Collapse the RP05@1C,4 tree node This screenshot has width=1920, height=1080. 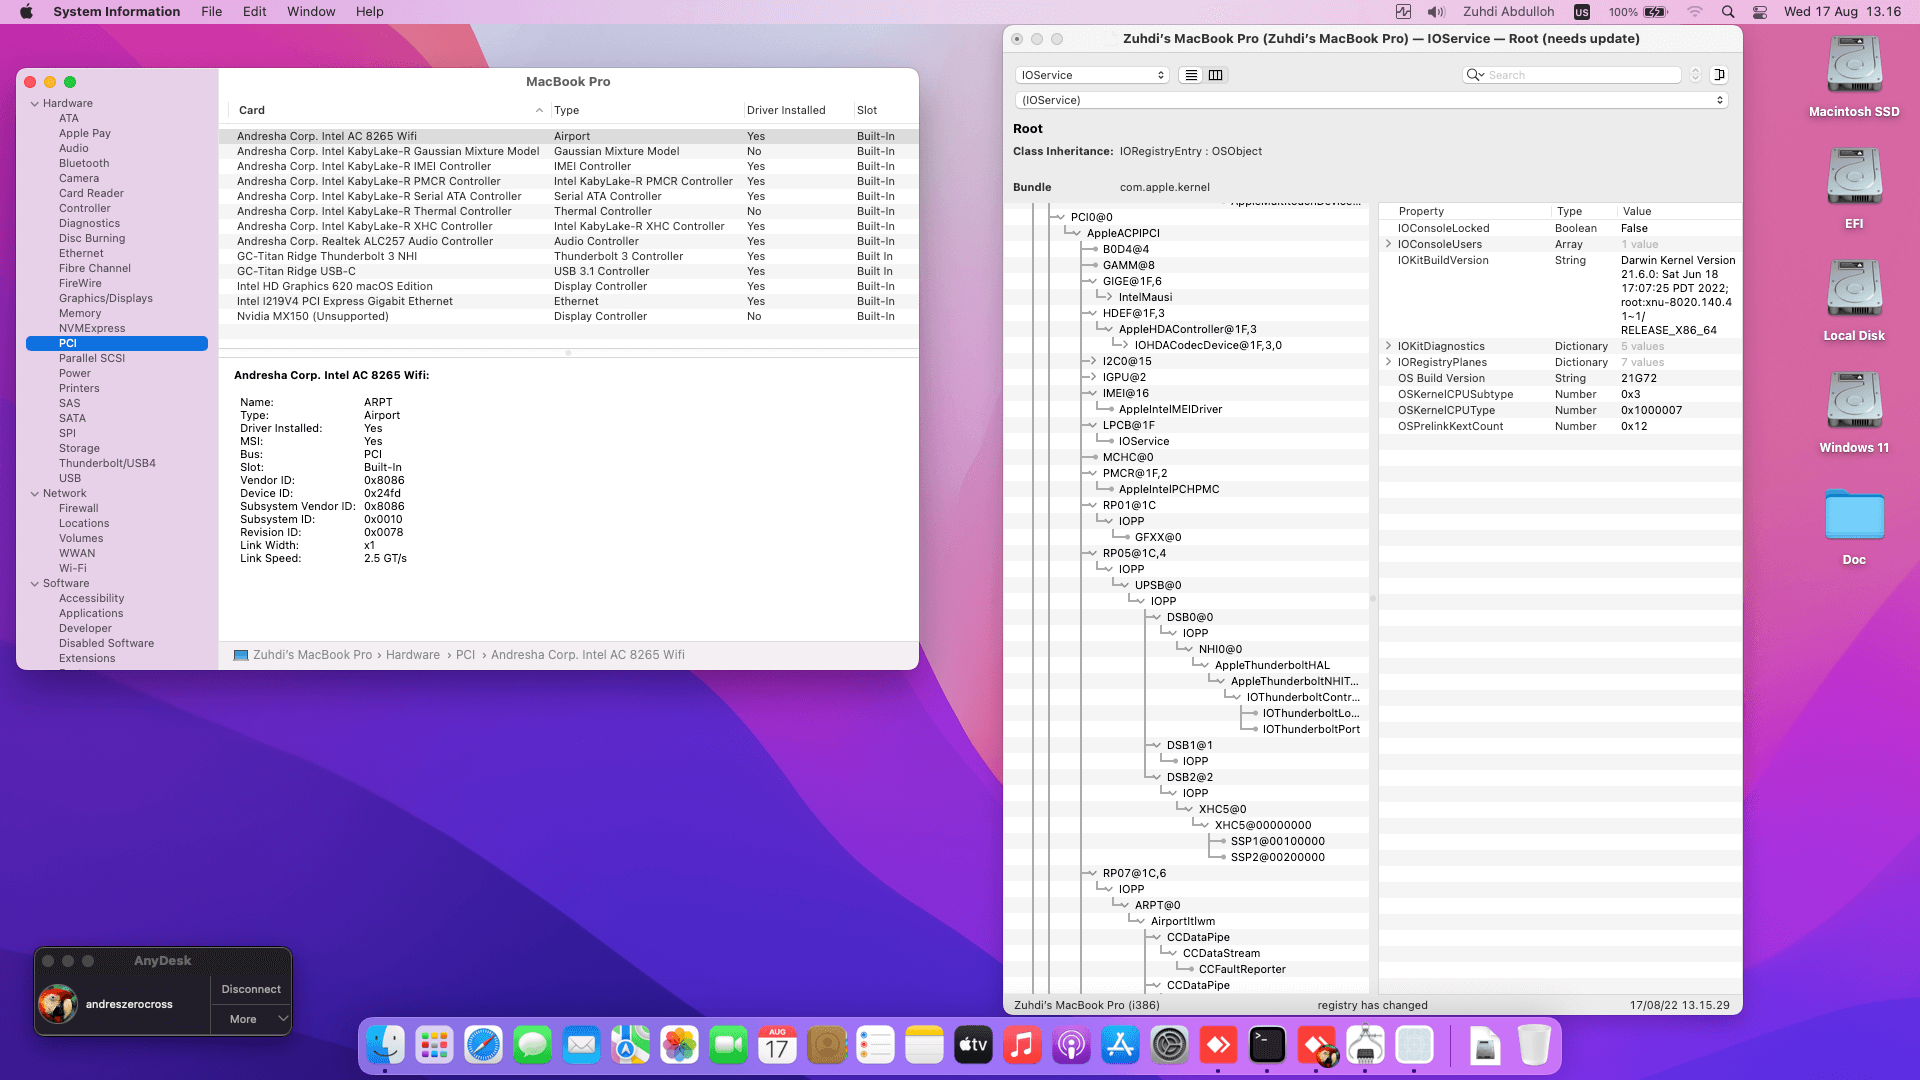pyautogui.click(x=1092, y=553)
